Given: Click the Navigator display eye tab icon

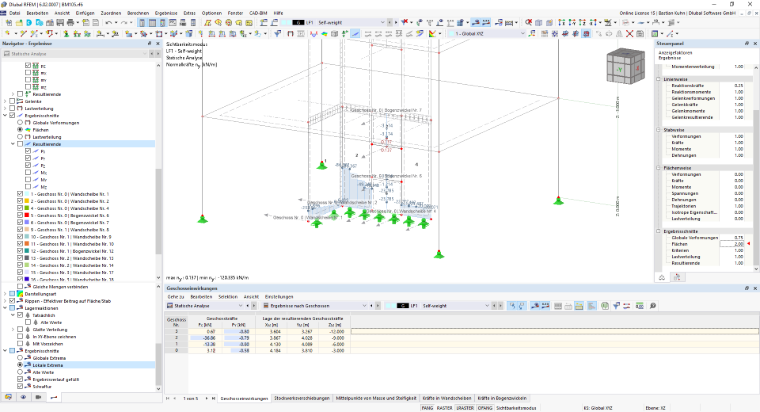Looking at the screenshot, I should pyautogui.click(x=23, y=397).
